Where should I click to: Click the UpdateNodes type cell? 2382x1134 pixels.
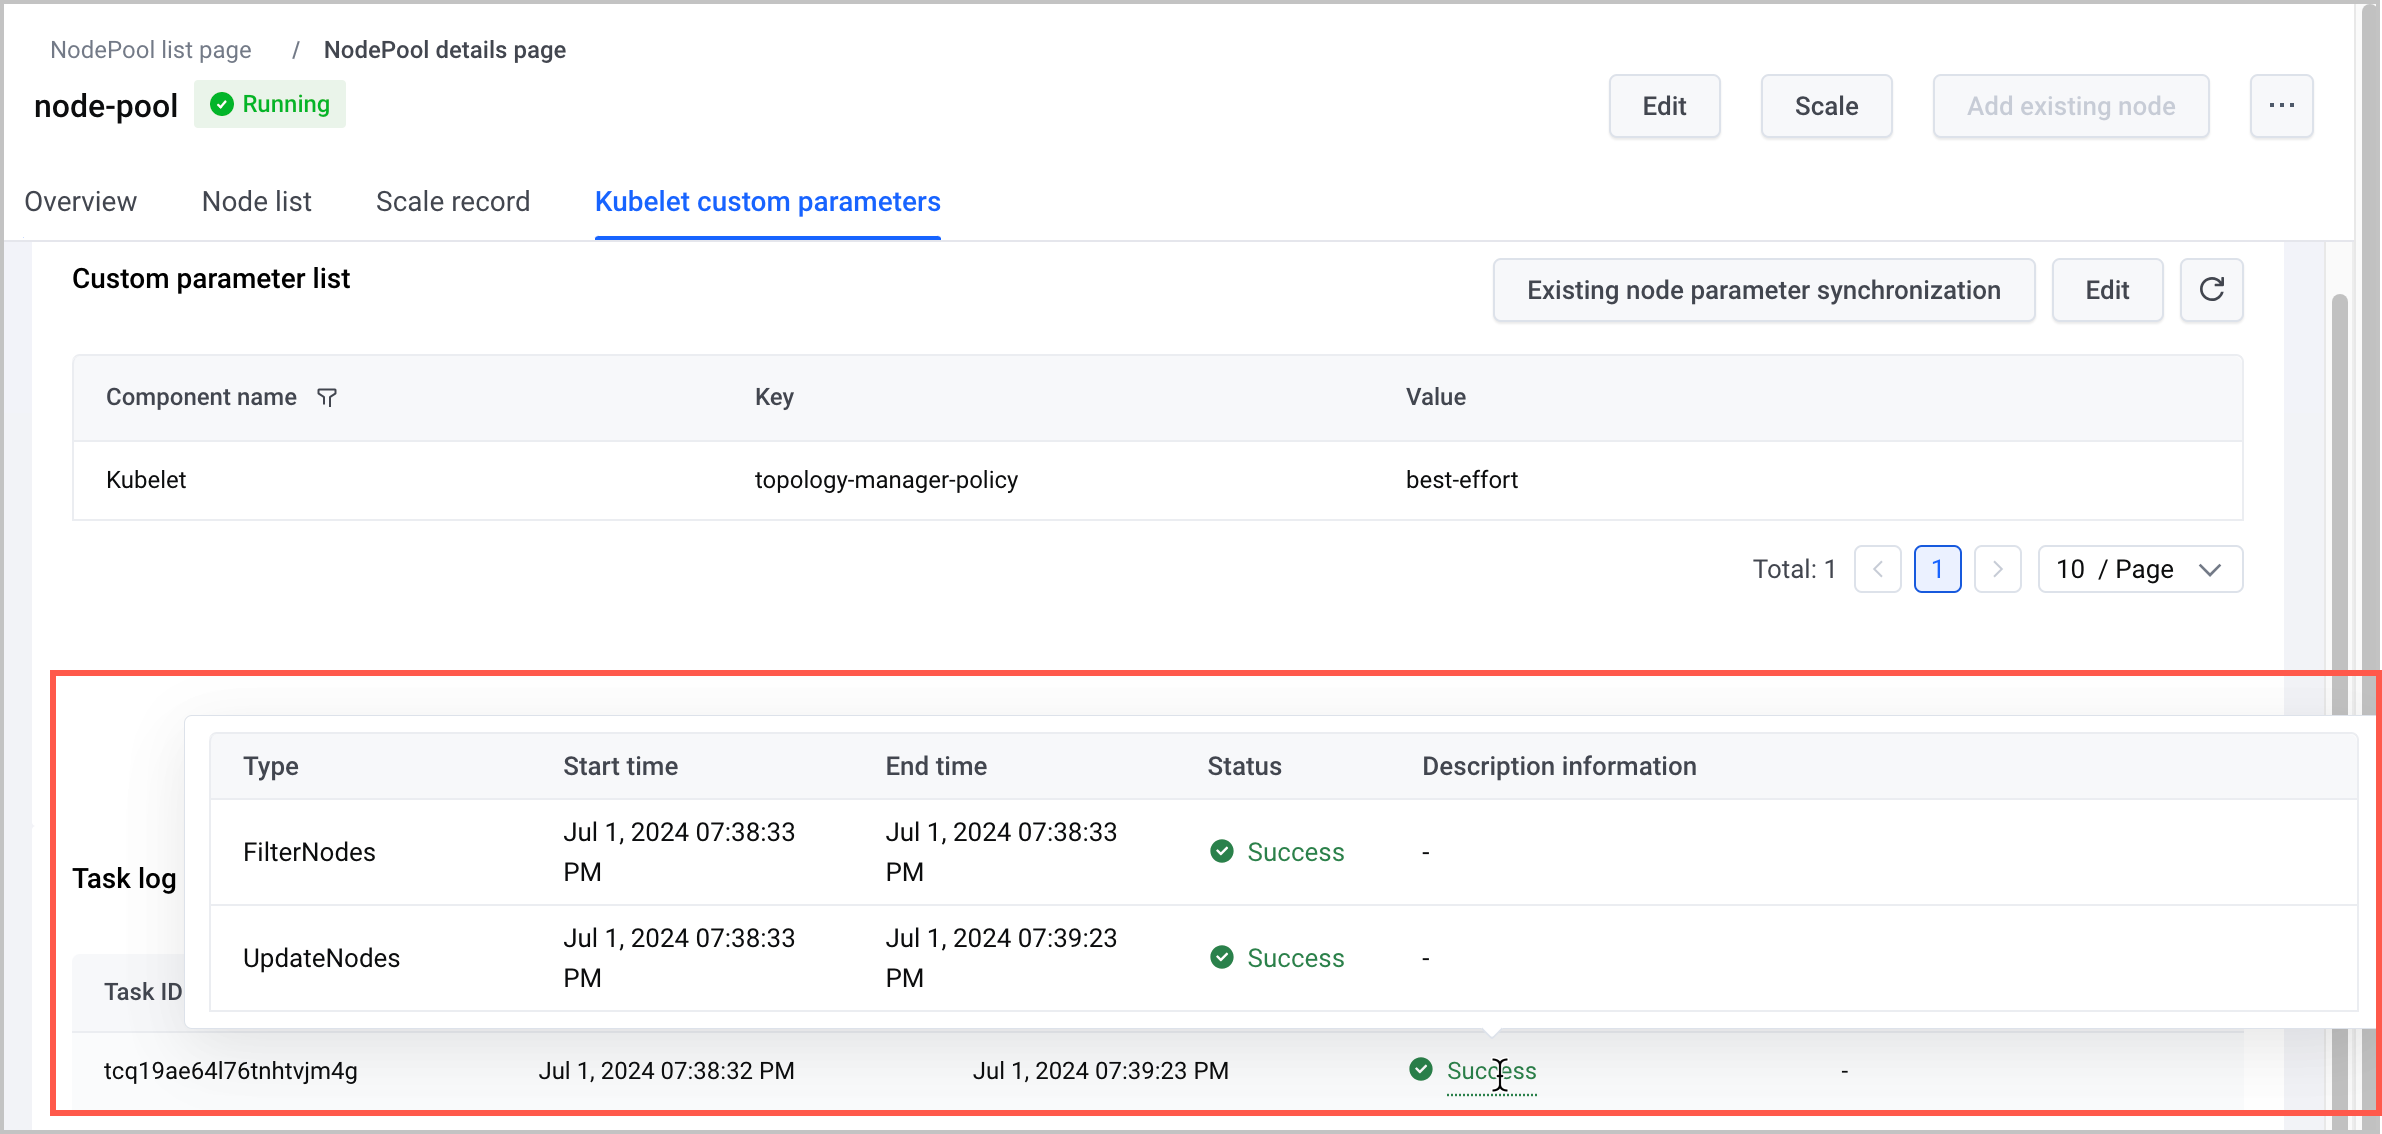[x=321, y=958]
